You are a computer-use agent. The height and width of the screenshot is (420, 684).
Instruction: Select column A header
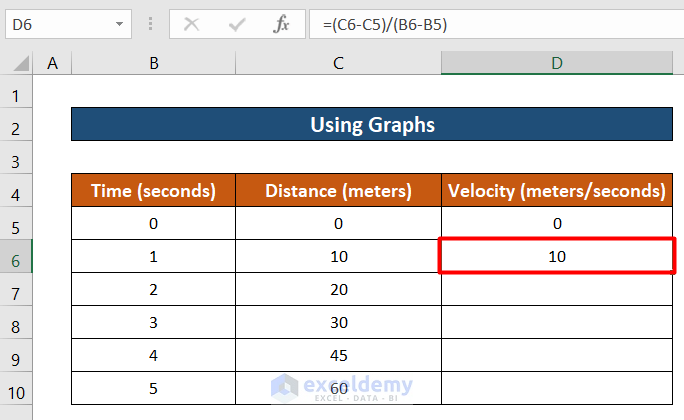(x=52, y=64)
